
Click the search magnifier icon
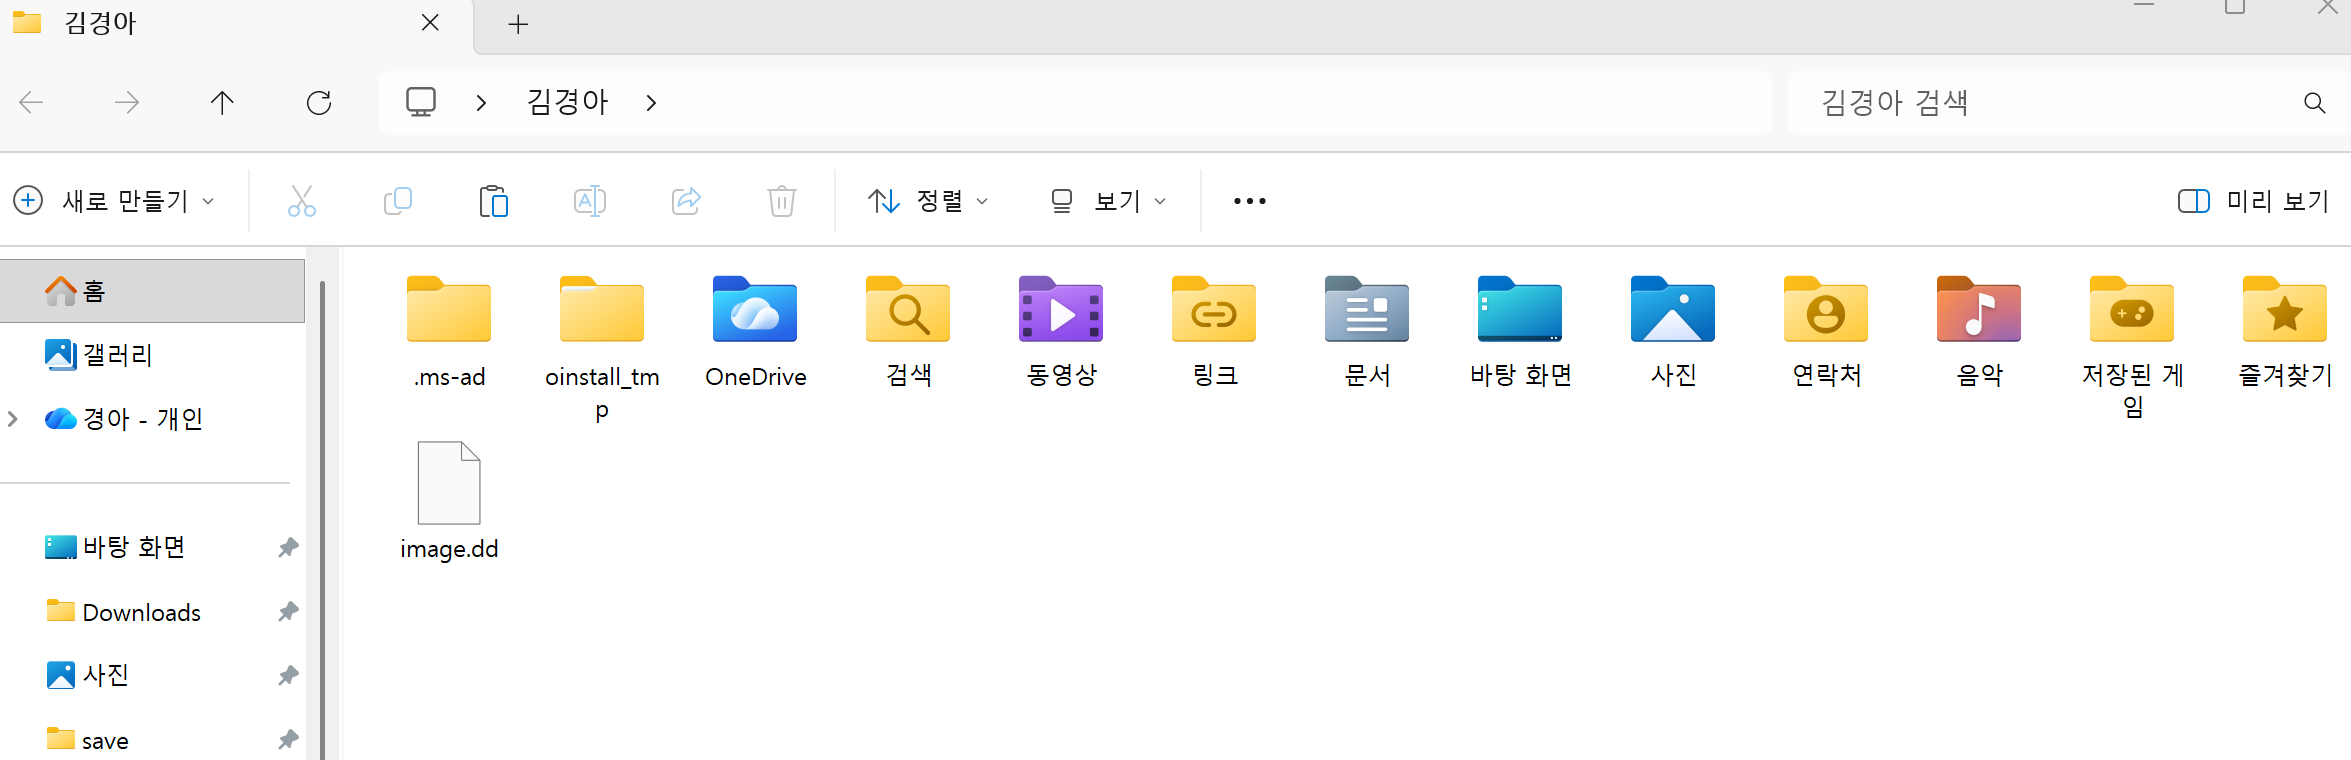[x=2314, y=102]
